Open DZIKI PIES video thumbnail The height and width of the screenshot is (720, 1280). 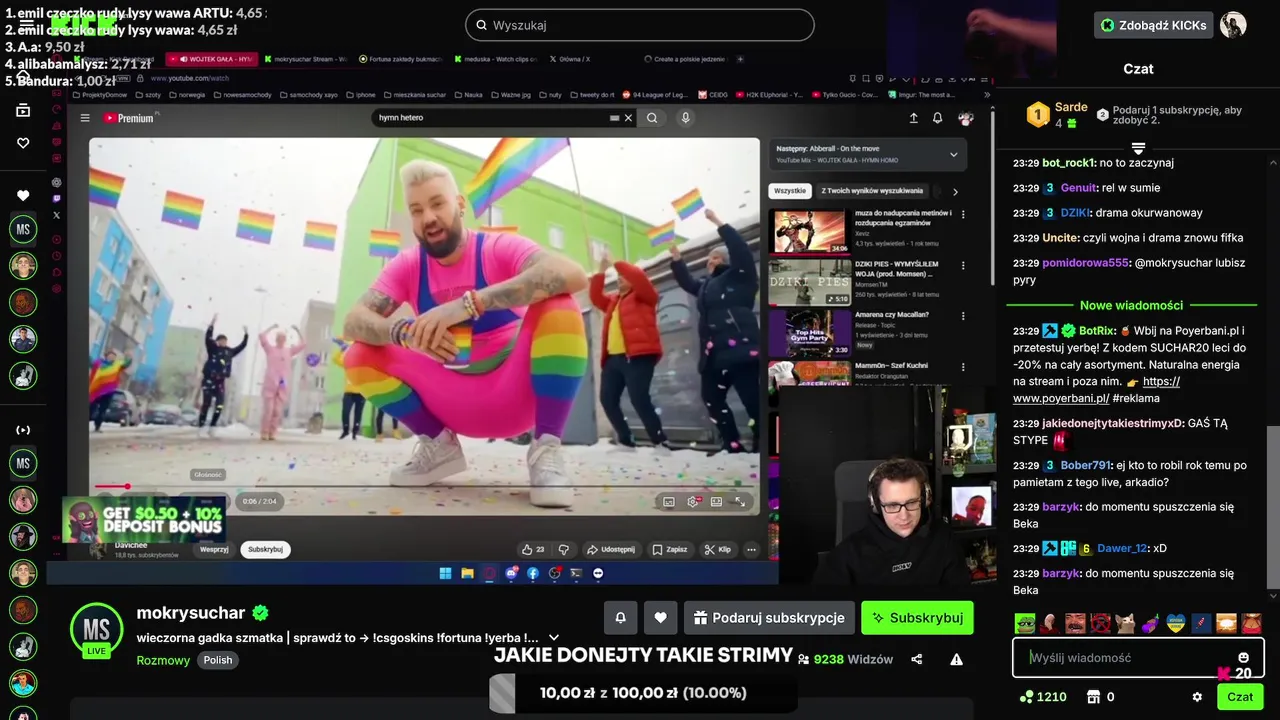point(809,282)
